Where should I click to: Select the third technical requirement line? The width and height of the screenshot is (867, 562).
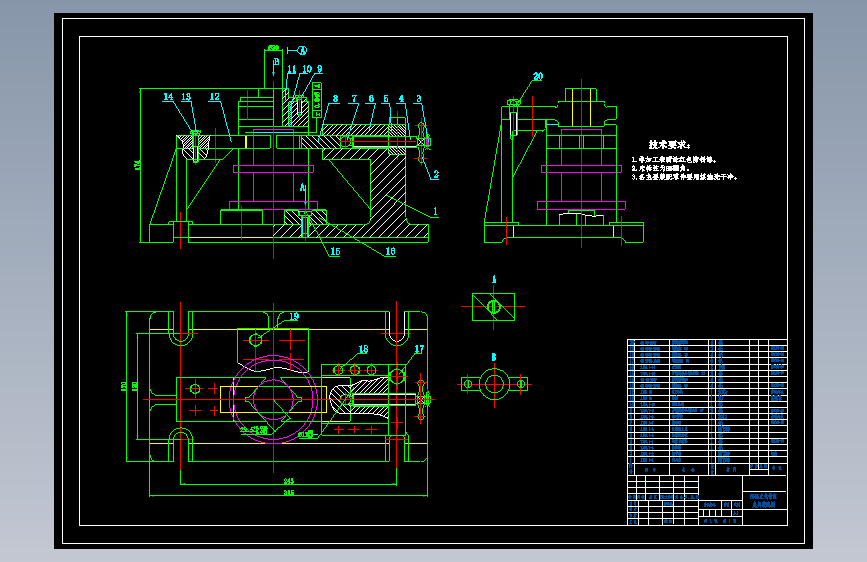pyautogui.click(x=684, y=177)
